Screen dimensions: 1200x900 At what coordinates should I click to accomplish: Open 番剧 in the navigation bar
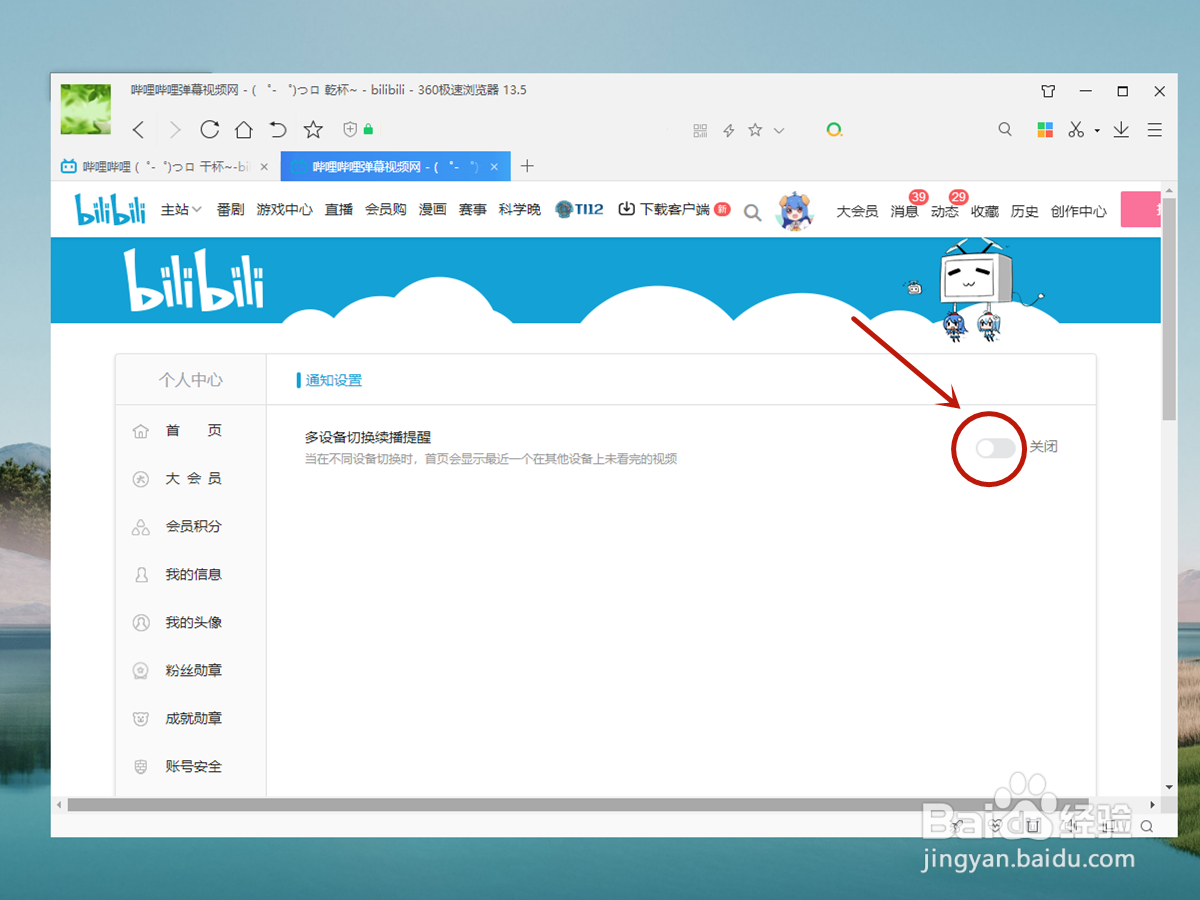[x=230, y=210]
